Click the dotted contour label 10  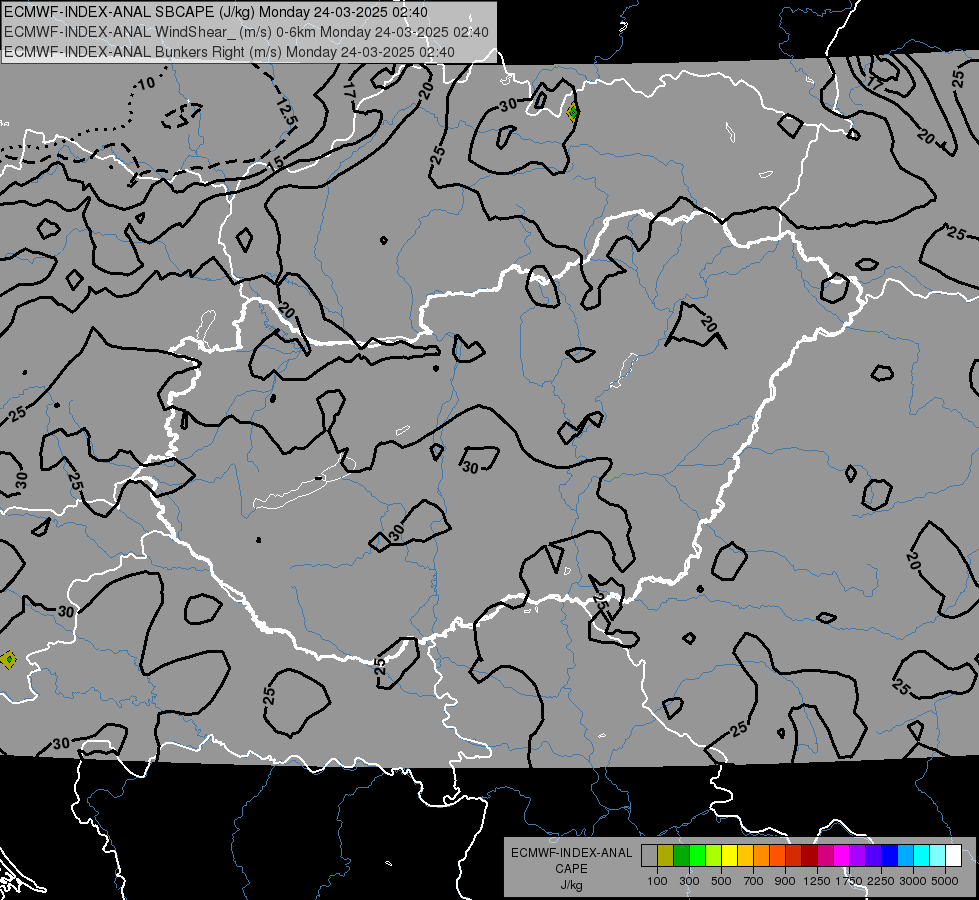coord(146,84)
